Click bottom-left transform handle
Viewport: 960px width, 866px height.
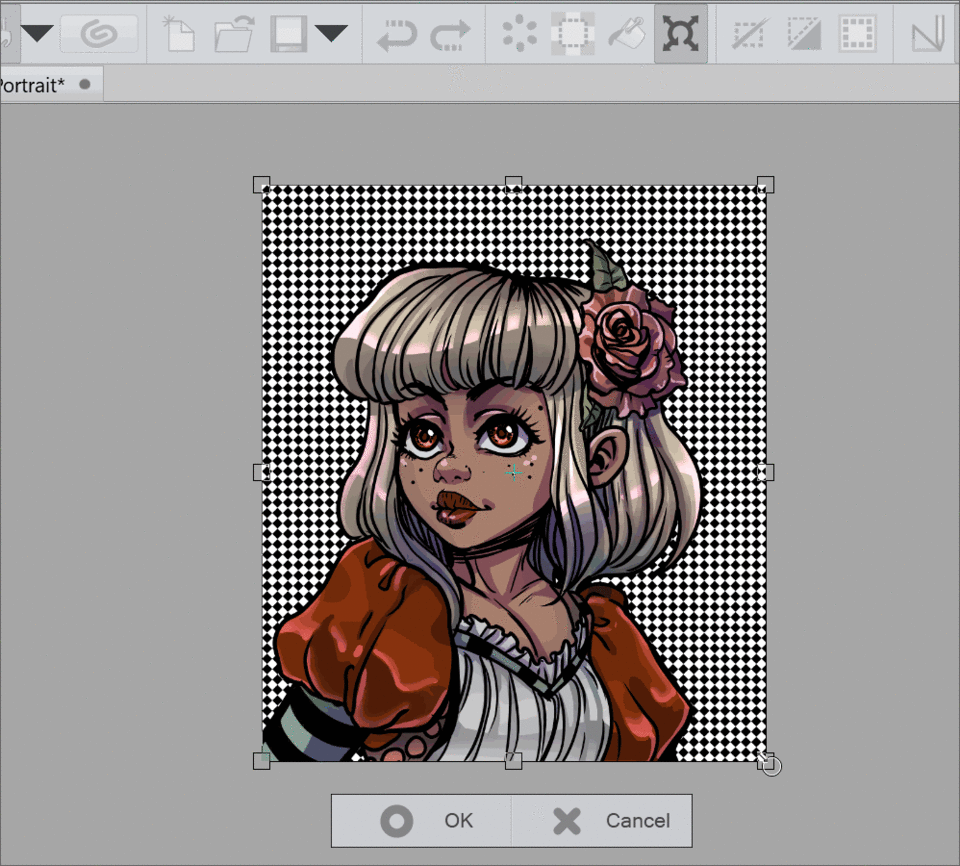pyautogui.click(x=261, y=761)
